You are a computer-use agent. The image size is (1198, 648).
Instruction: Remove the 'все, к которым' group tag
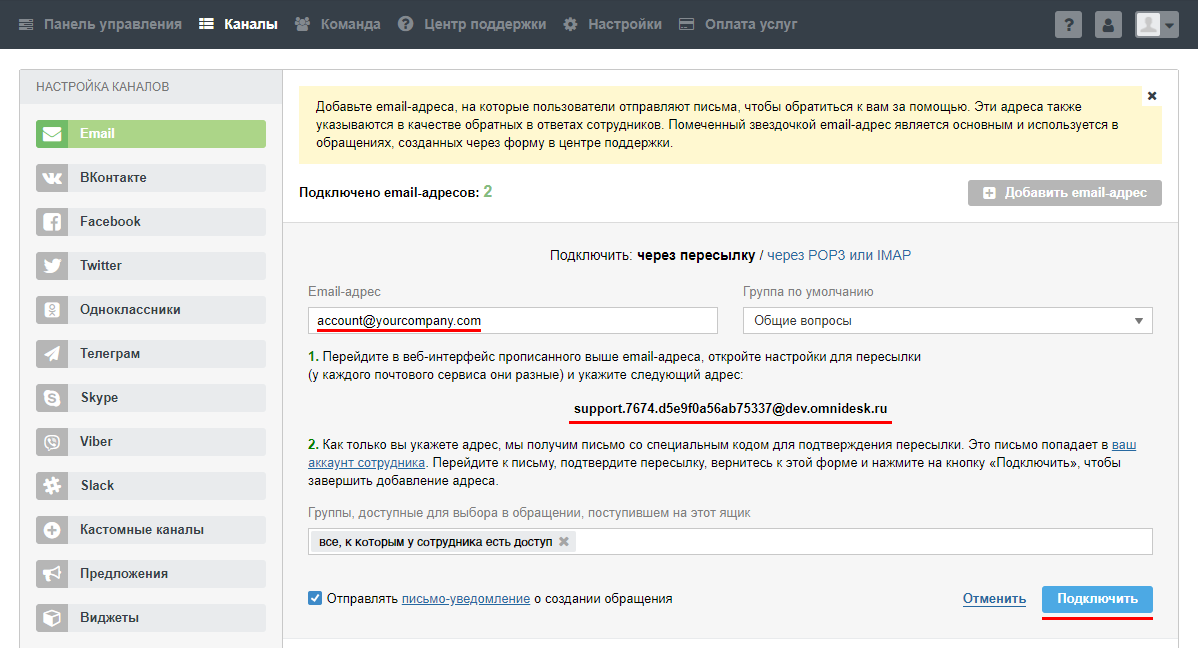click(564, 541)
